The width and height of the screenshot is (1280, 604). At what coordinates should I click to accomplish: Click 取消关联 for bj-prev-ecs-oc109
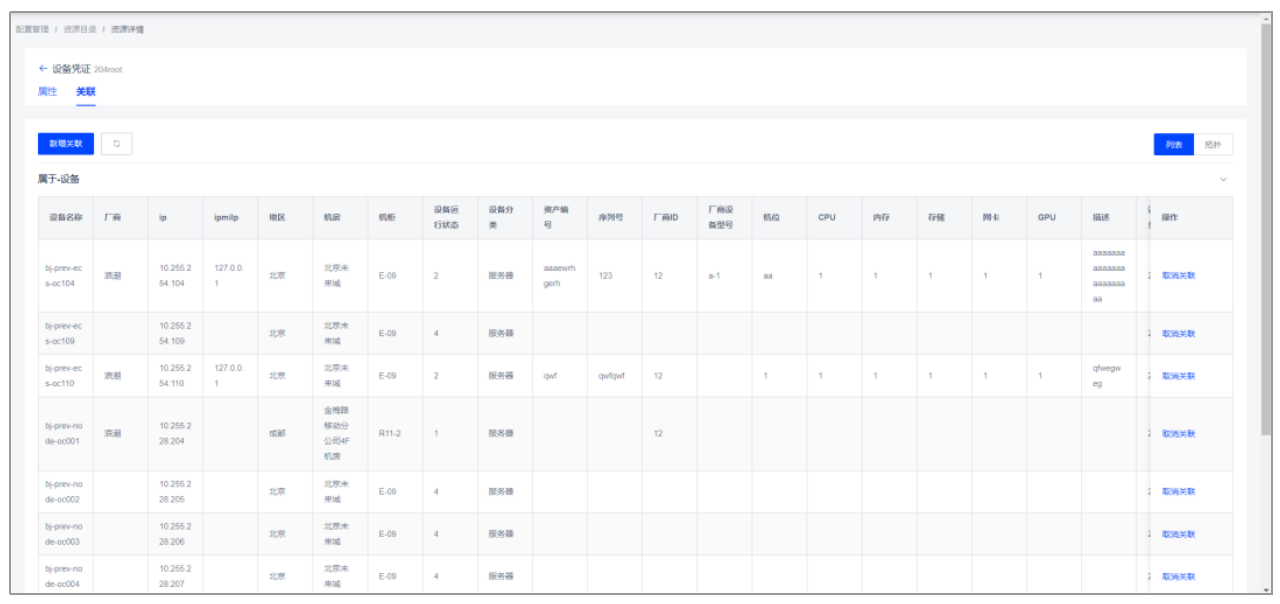pyautogui.click(x=1178, y=333)
